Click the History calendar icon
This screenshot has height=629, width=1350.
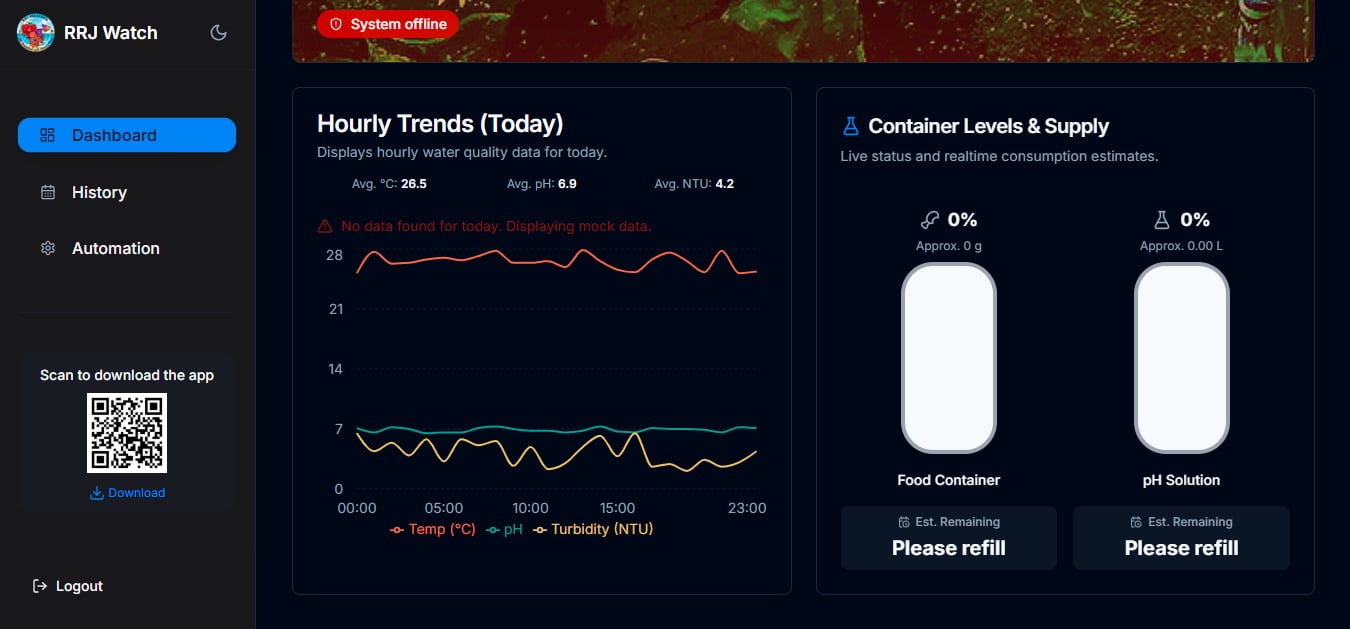point(47,192)
